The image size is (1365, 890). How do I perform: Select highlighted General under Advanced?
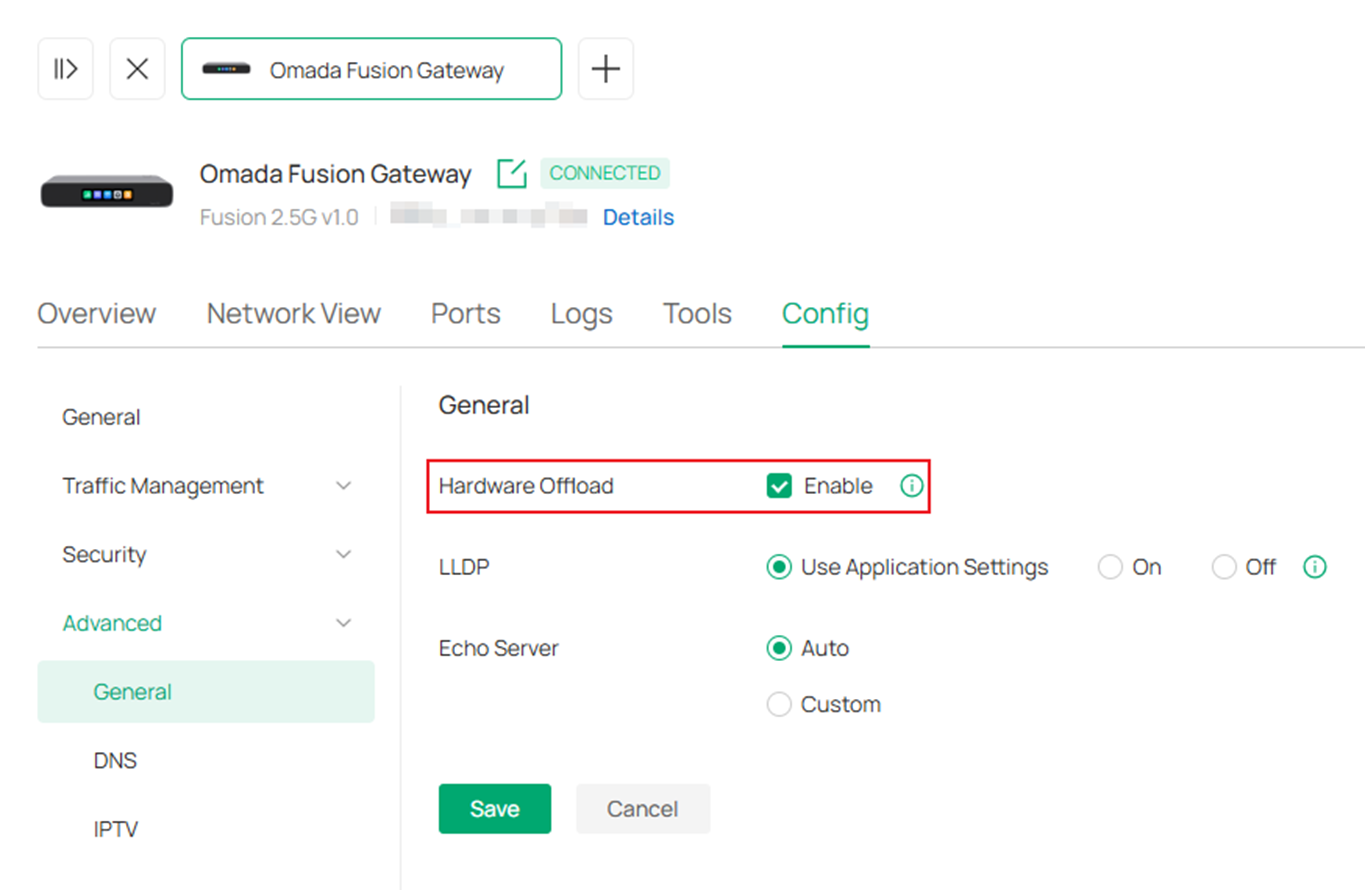click(206, 692)
